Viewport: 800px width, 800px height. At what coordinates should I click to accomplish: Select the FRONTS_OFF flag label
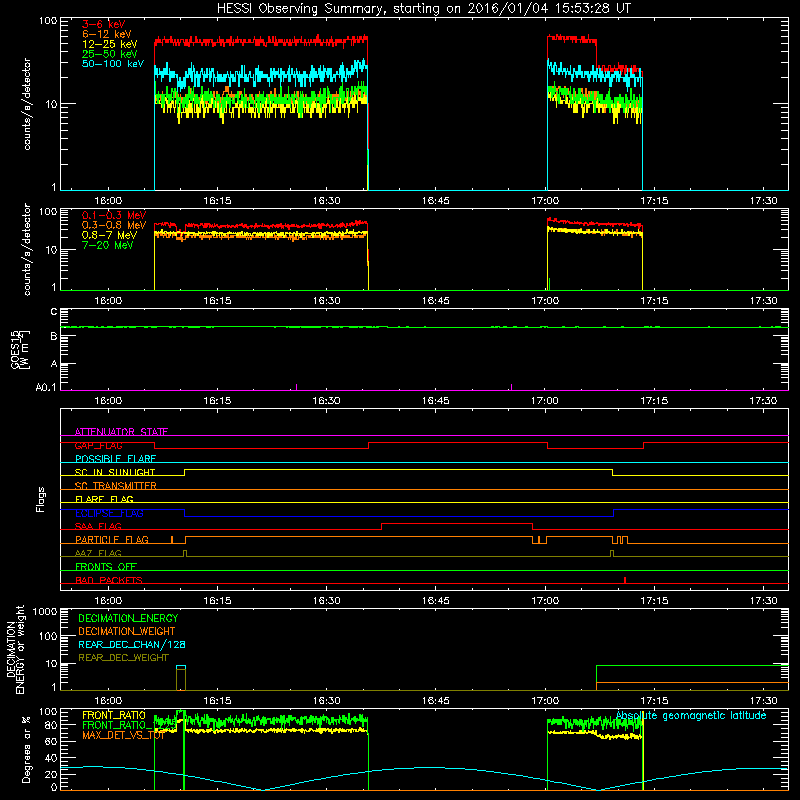click(x=106, y=566)
